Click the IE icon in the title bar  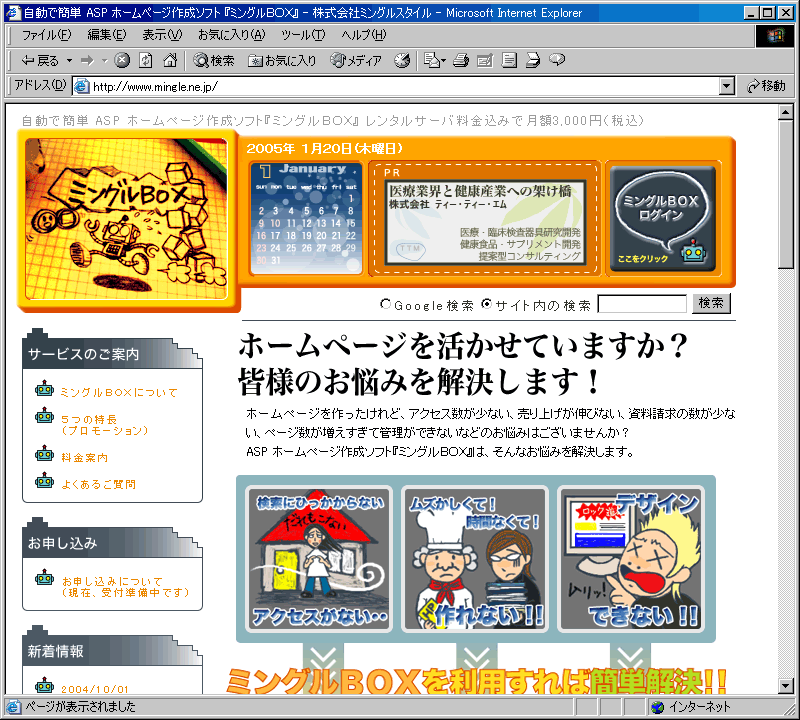click(x=13, y=13)
